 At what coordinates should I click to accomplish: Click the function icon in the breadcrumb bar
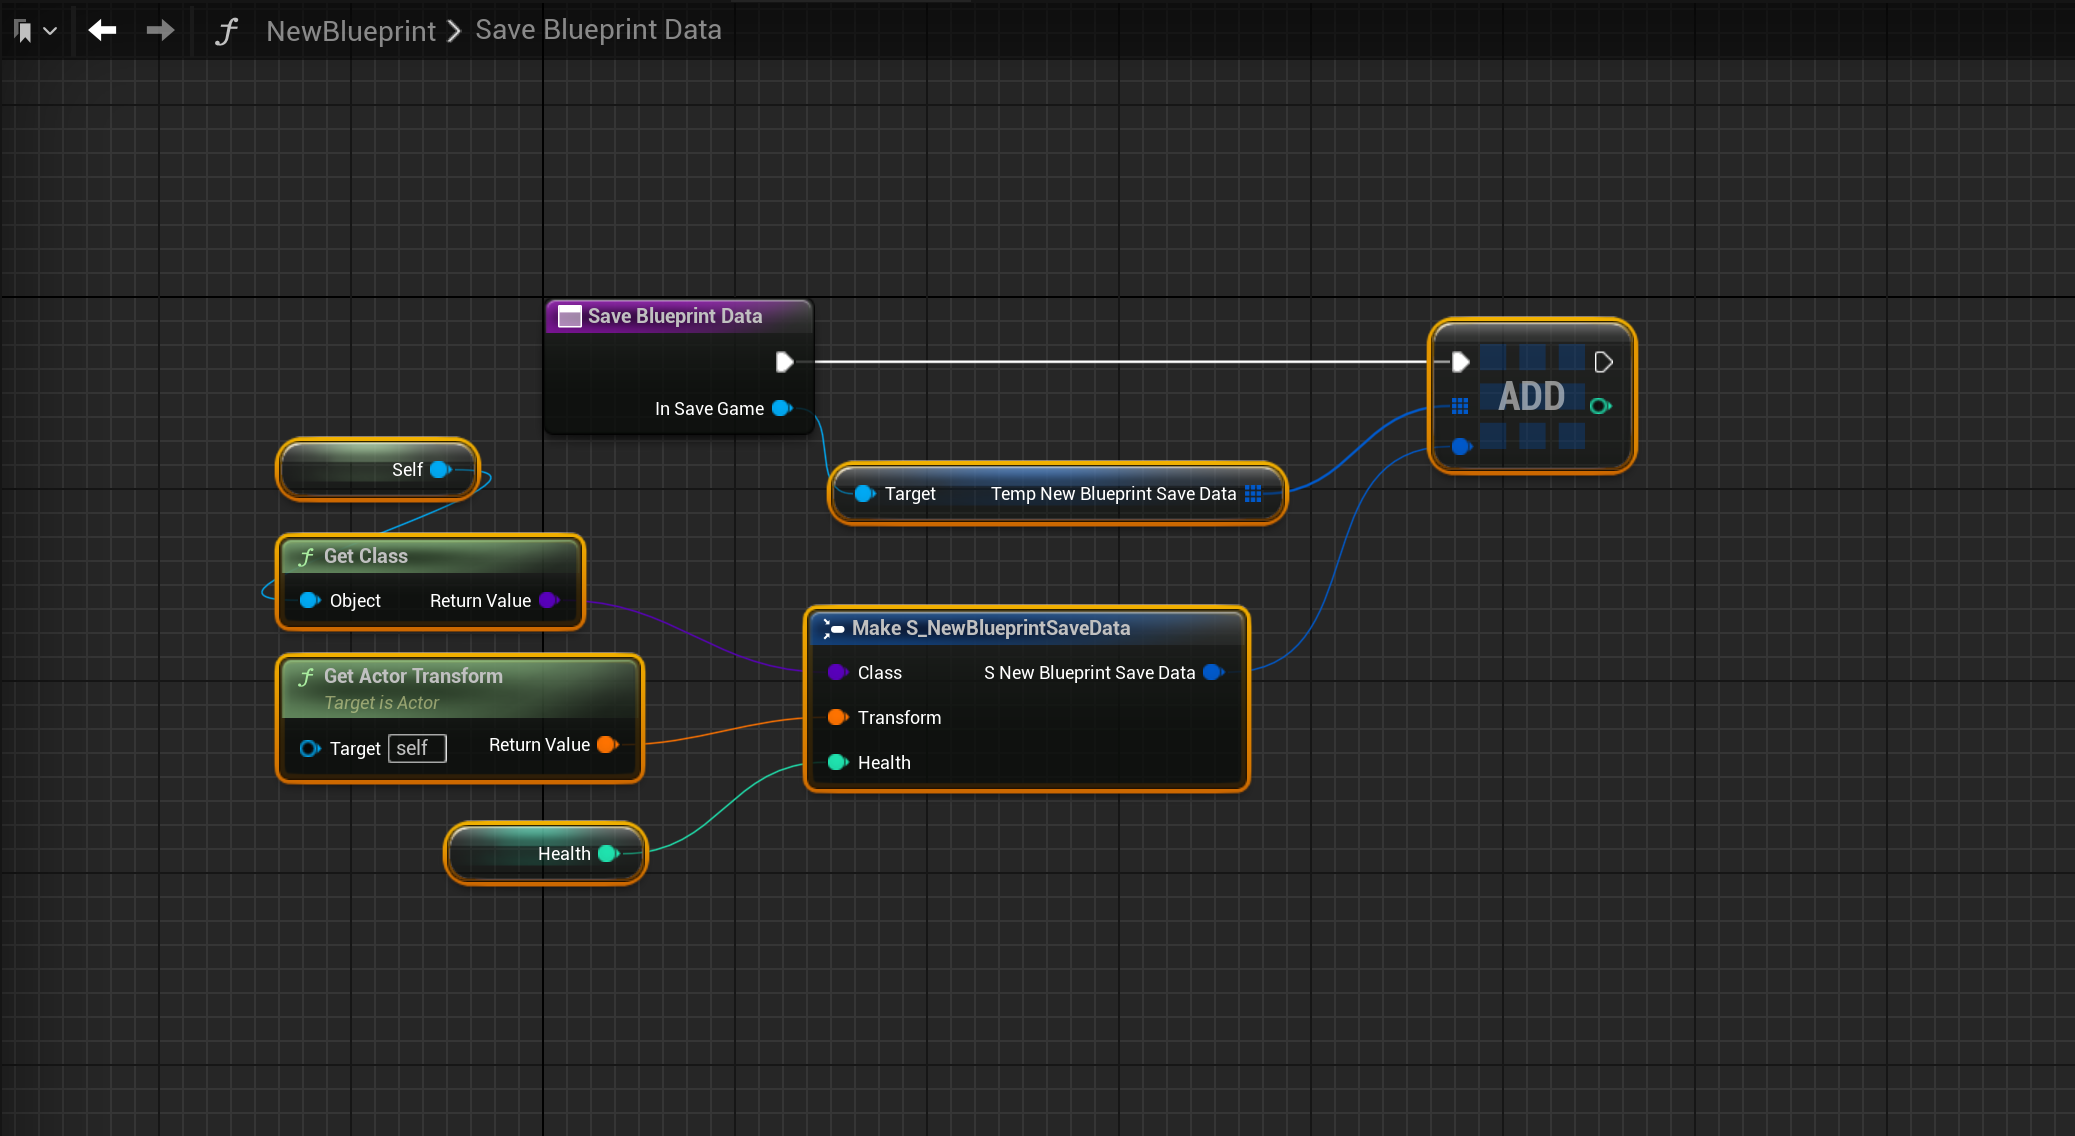click(x=226, y=31)
